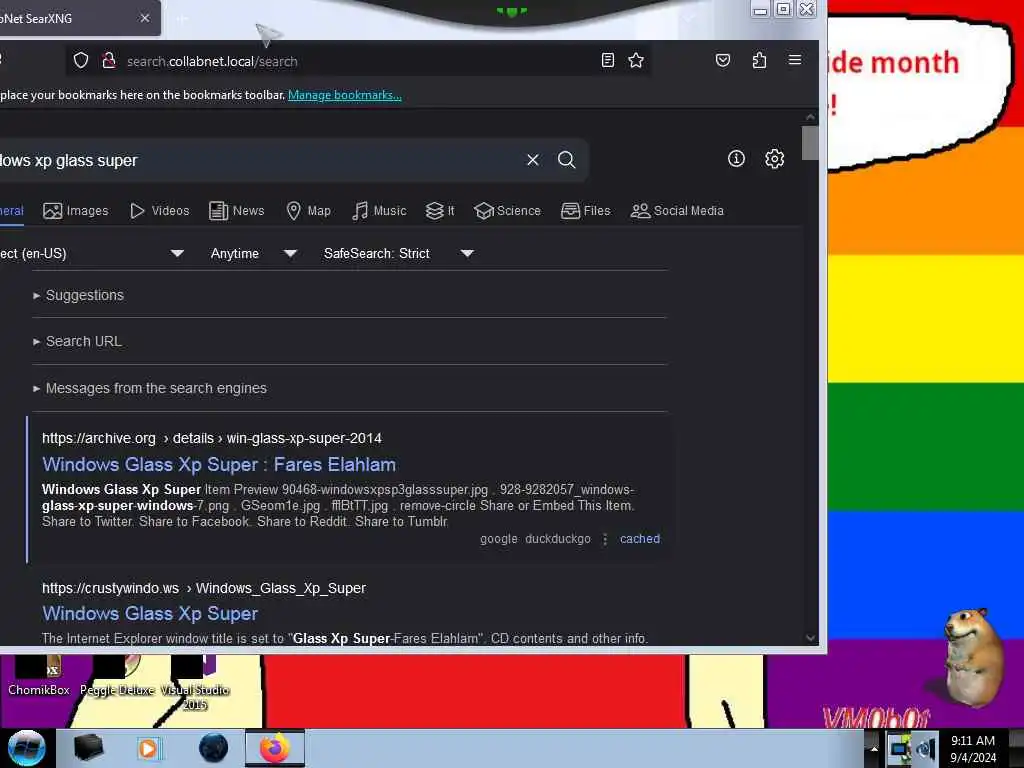Open the Save to Pocket icon
This screenshot has width=1024, height=768.
pos(722,60)
